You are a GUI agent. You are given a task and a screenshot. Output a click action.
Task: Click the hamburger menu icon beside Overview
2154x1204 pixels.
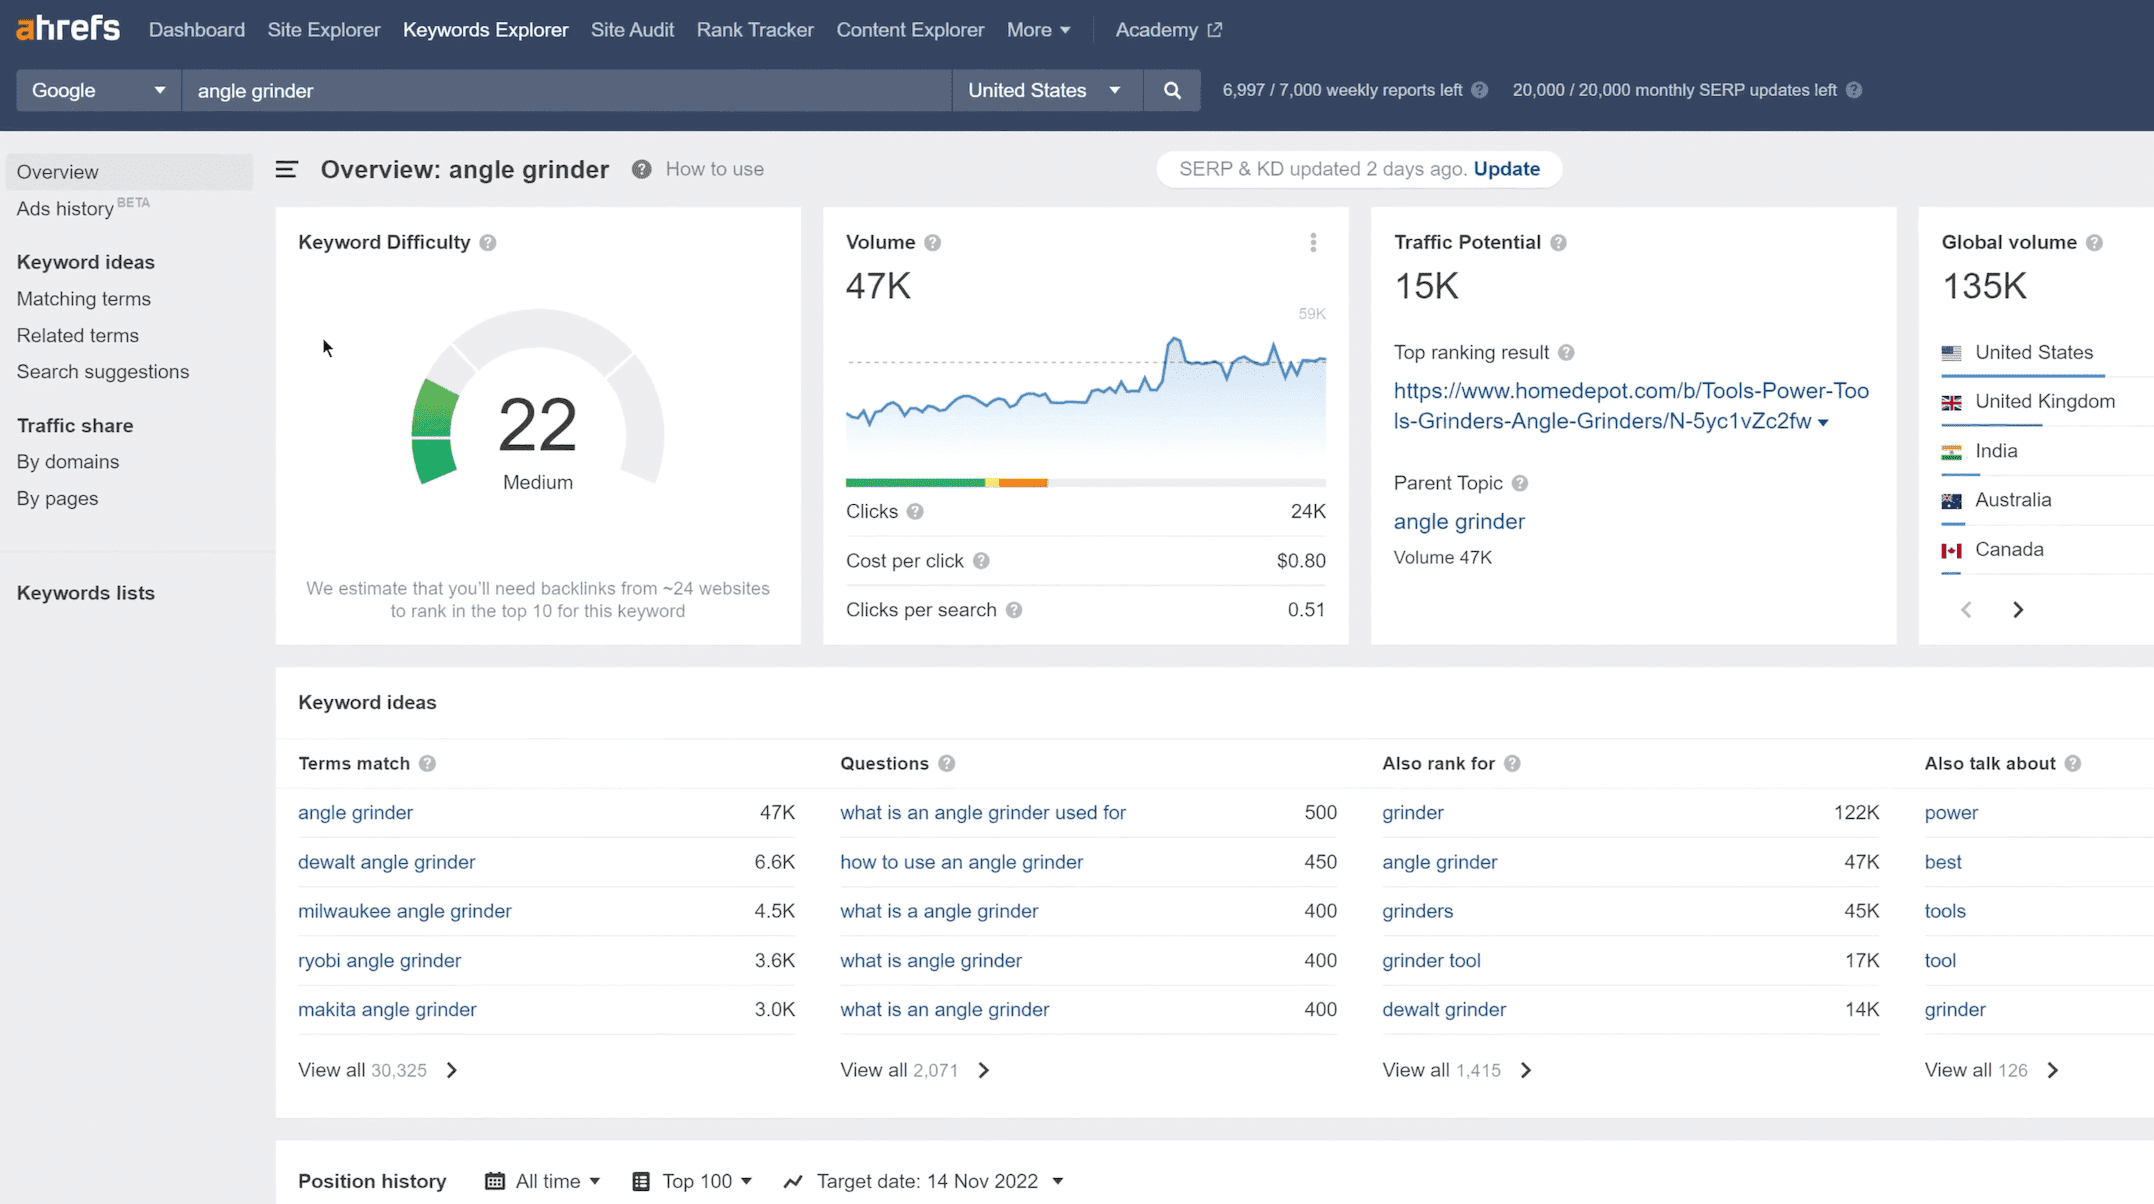(287, 169)
